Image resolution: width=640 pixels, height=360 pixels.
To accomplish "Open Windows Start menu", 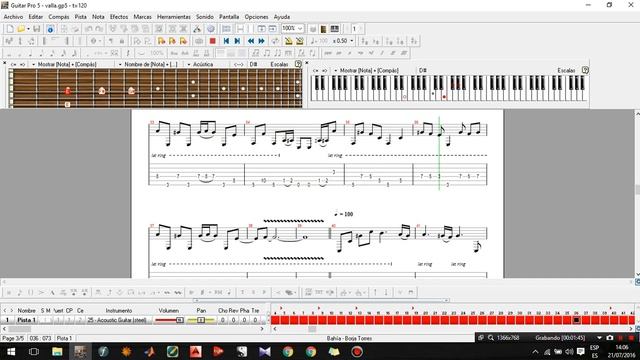I will click(11, 352).
